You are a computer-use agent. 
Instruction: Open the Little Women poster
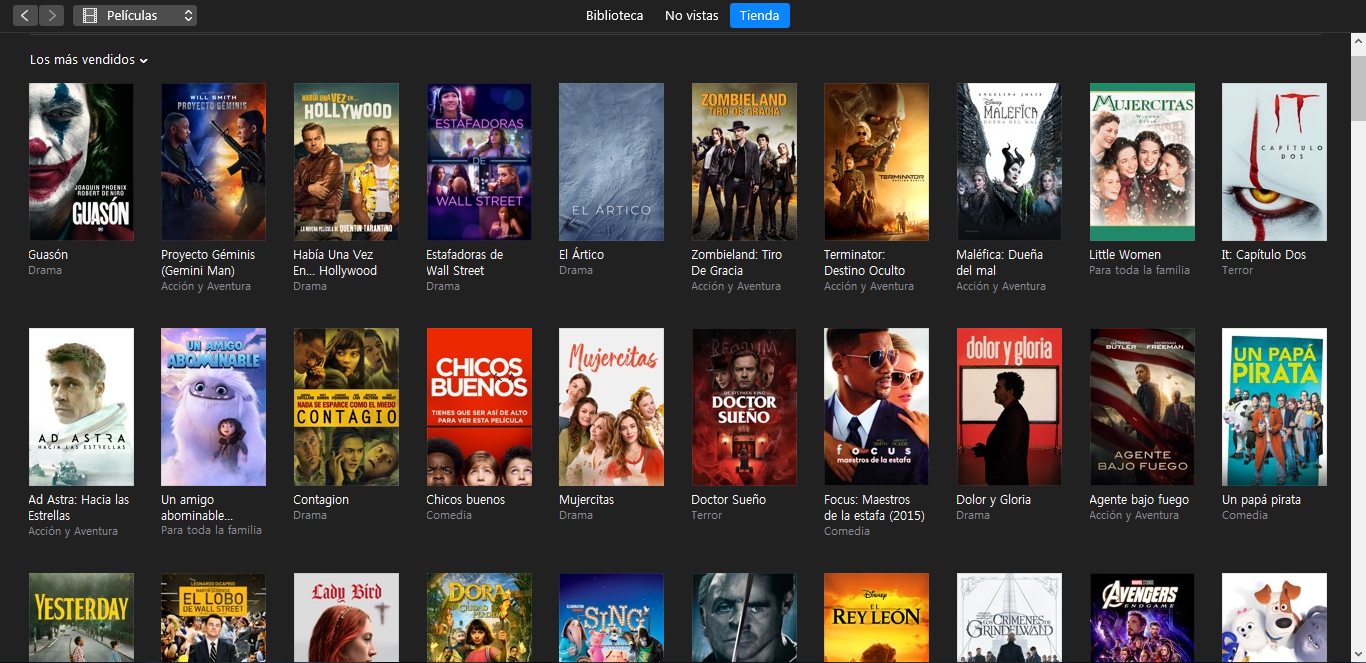1142,162
